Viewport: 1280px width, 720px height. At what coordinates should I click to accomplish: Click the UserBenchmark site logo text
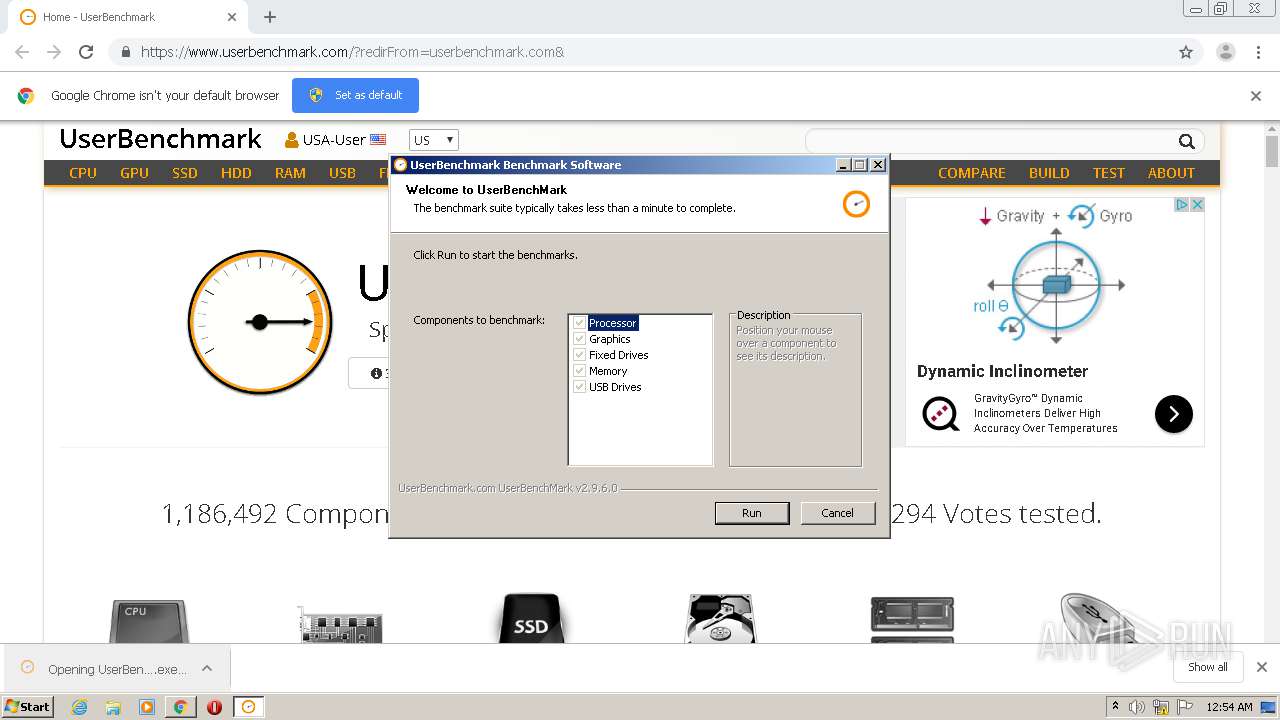click(160, 139)
